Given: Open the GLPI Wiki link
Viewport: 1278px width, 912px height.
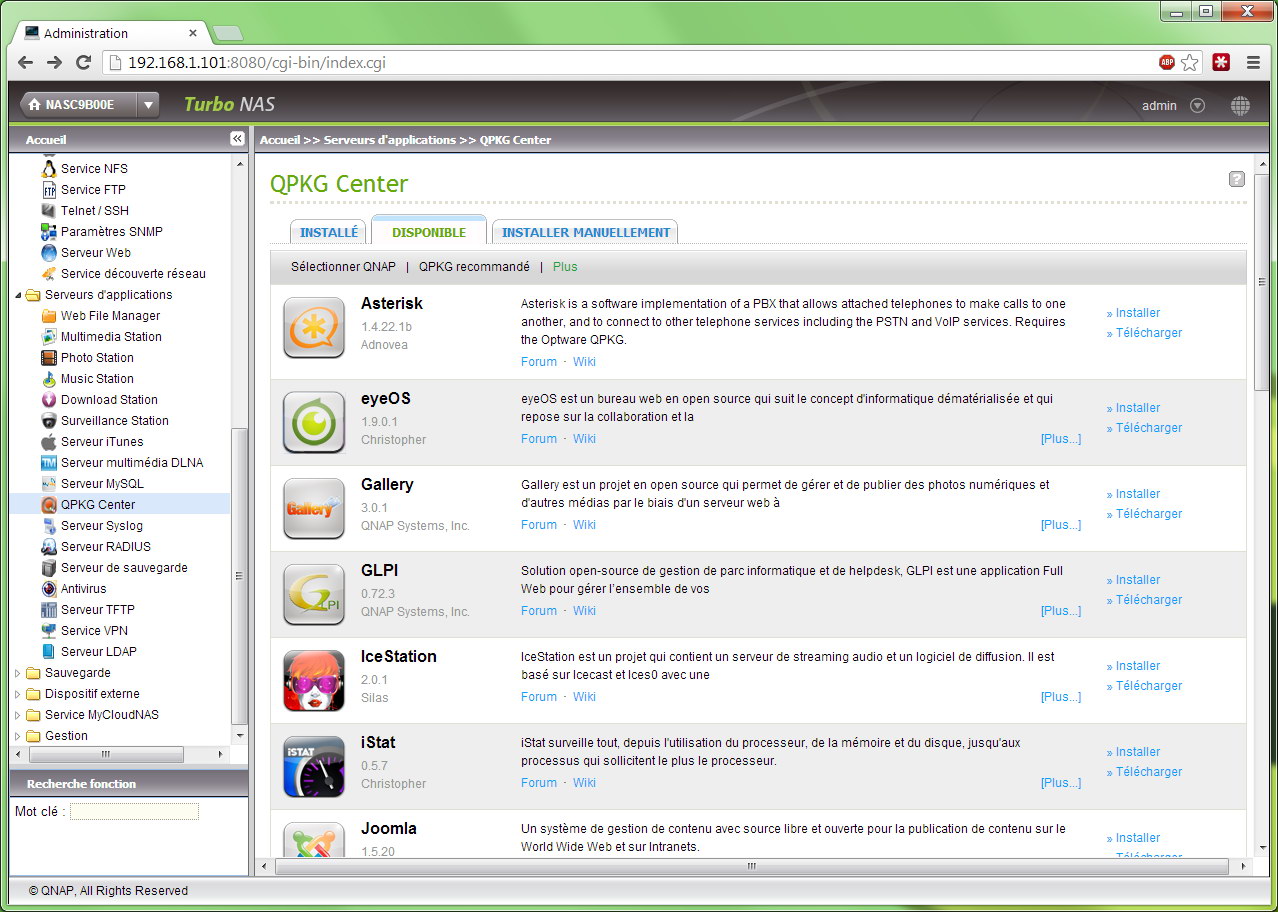Looking at the screenshot, I should 584,611.
